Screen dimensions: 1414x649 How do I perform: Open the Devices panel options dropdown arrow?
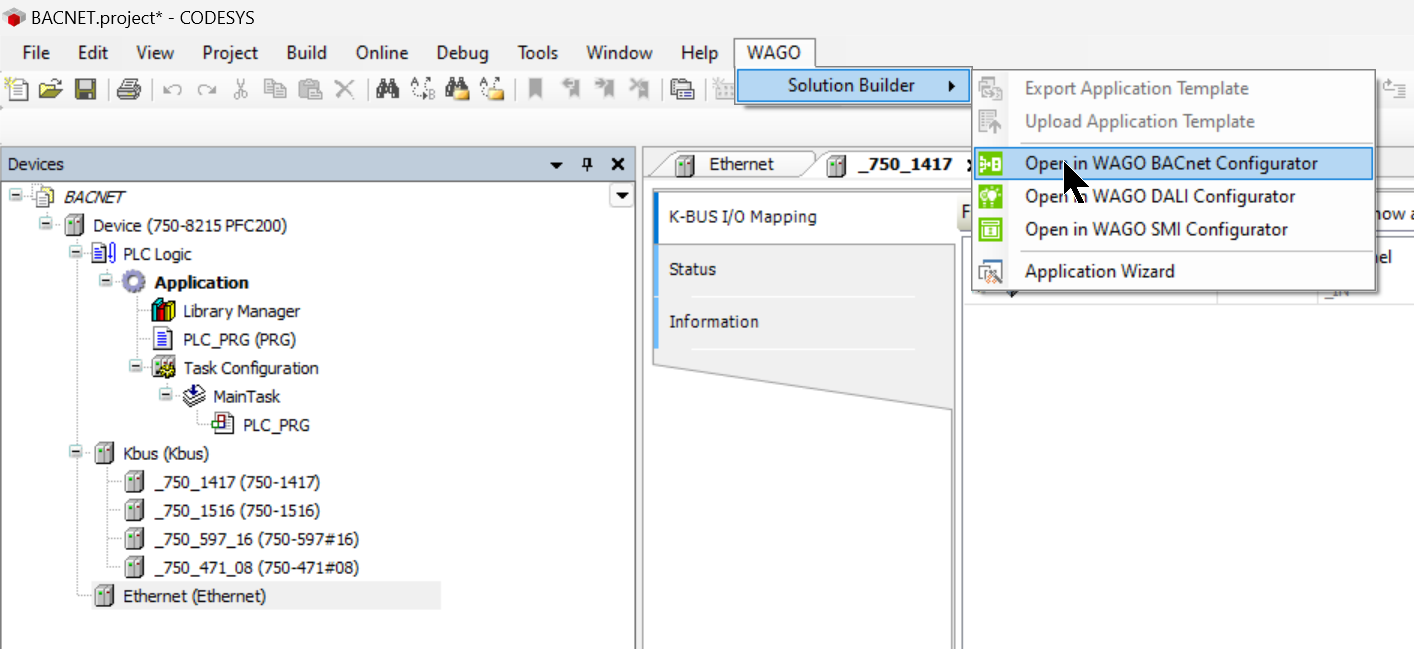(557, 165)
